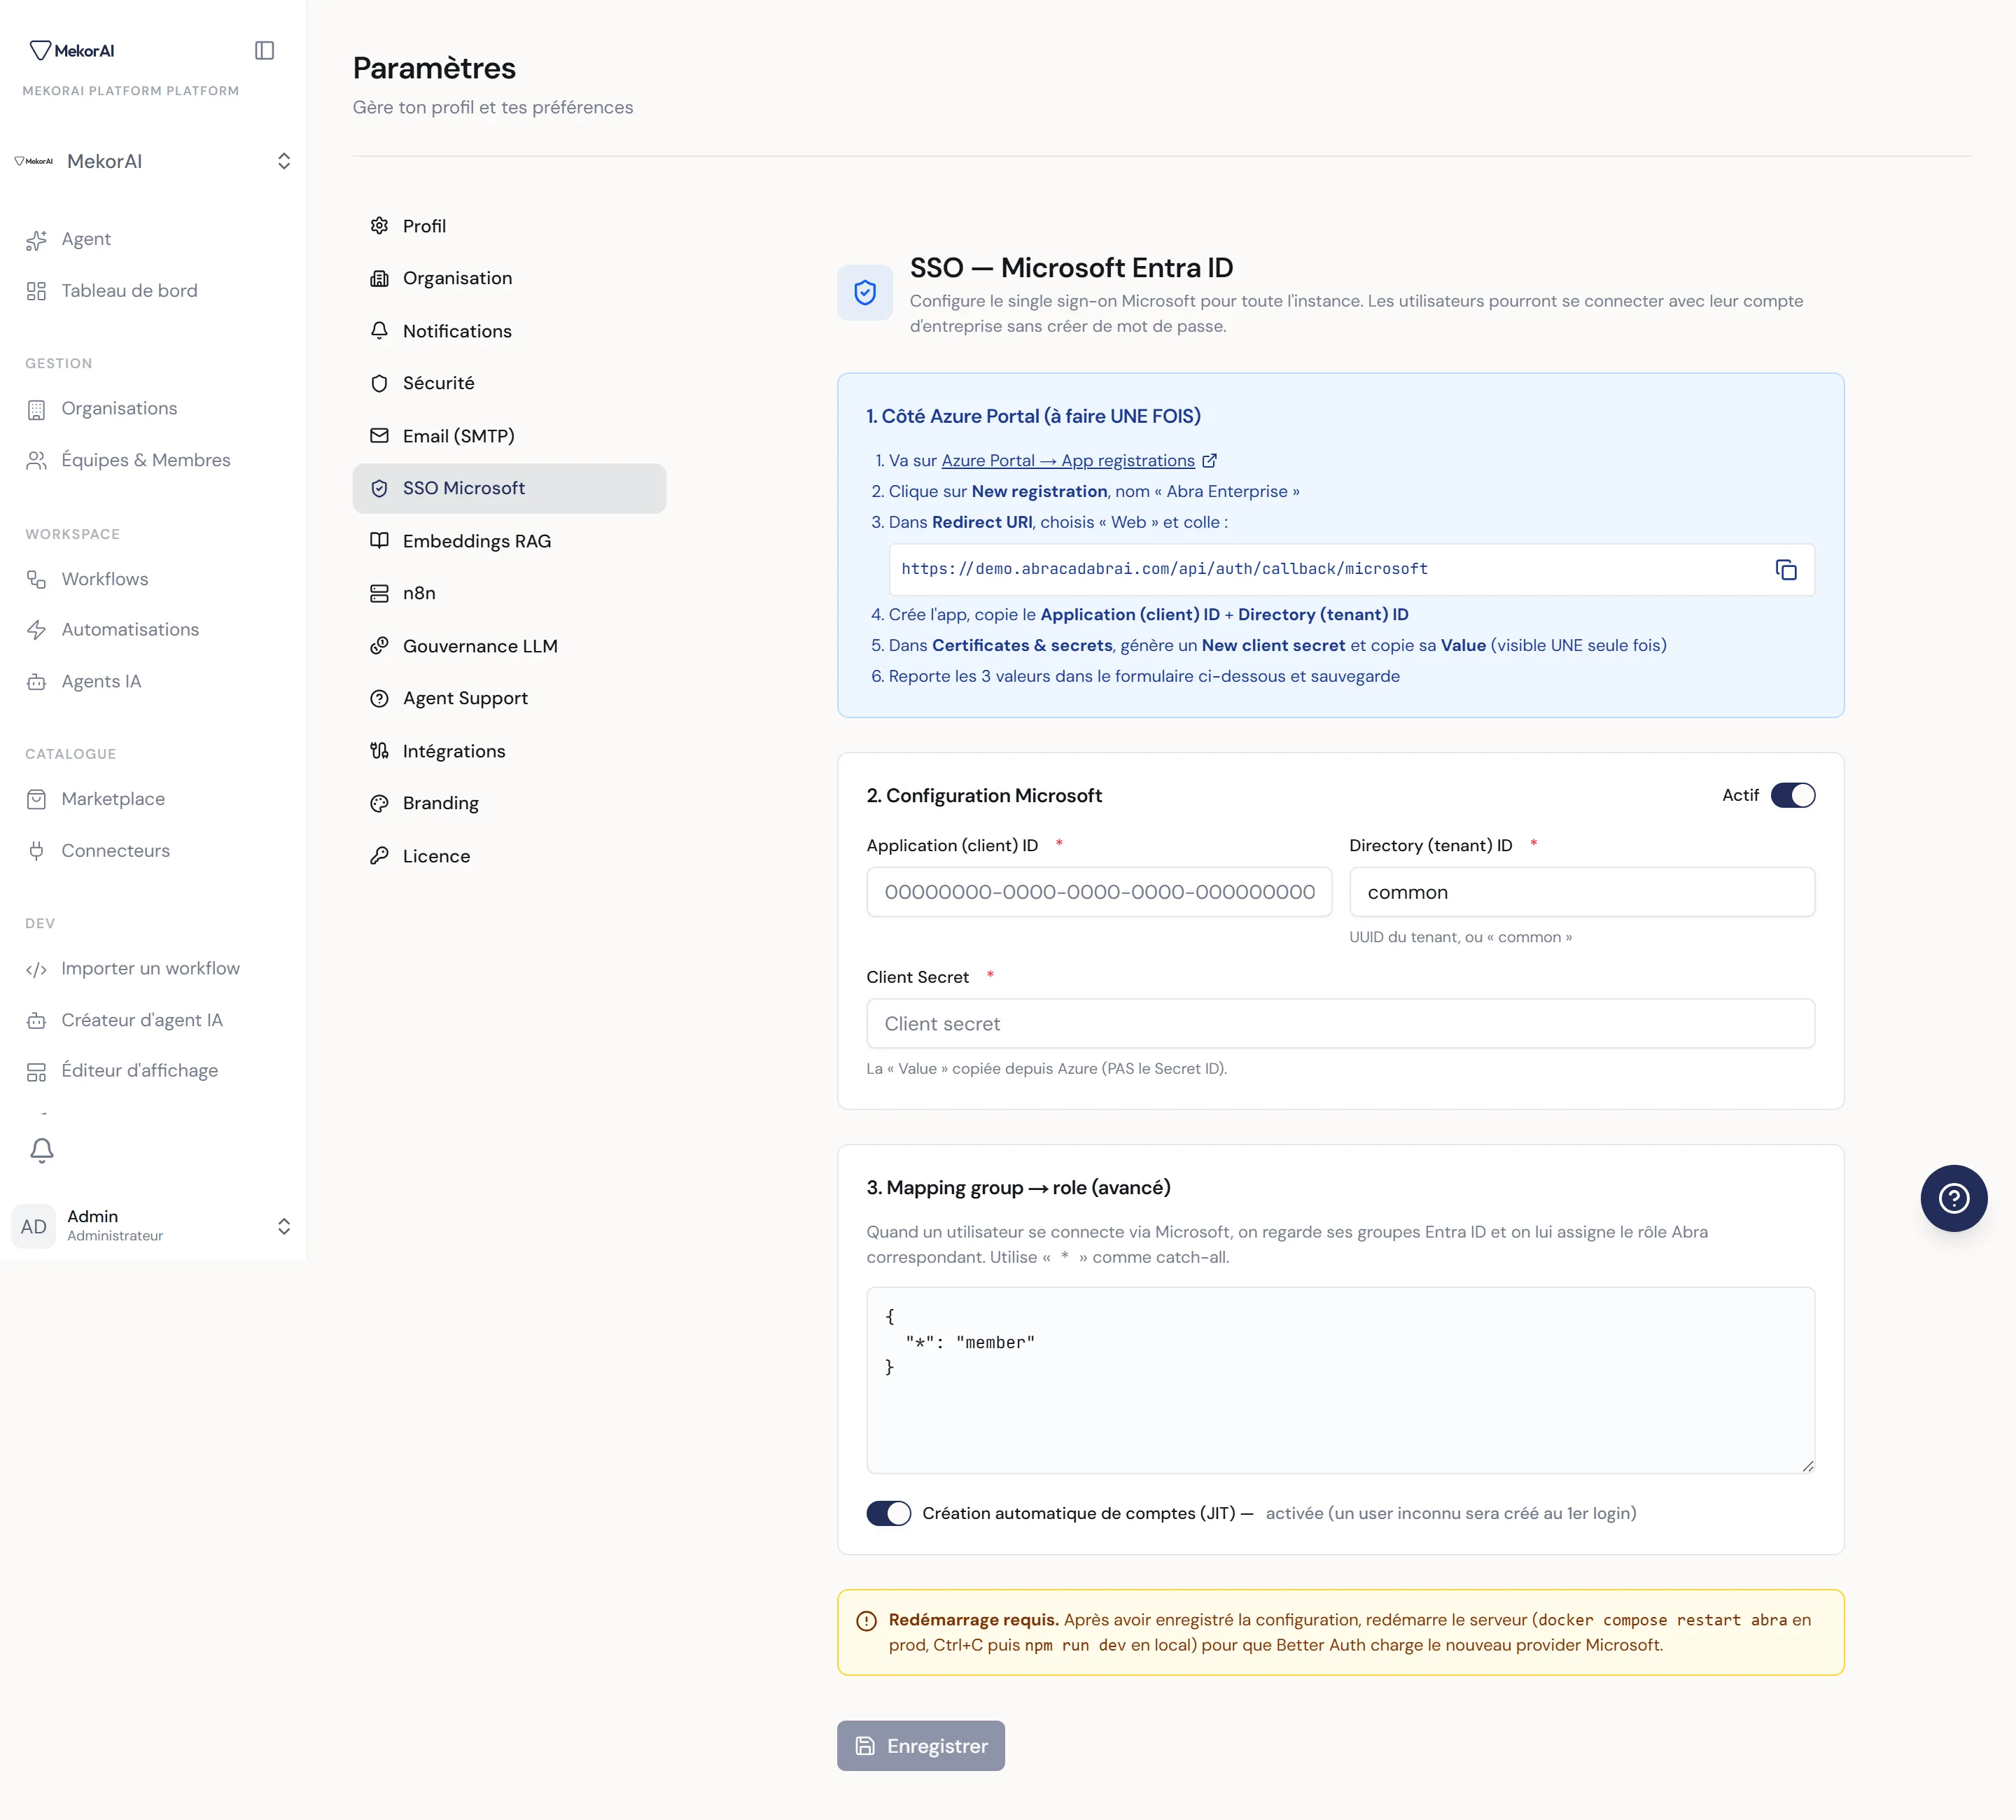Click the Importer un workflow code icon
Screen dimensions: 2016x1820
pyautogui.click(x=37, y=969)
